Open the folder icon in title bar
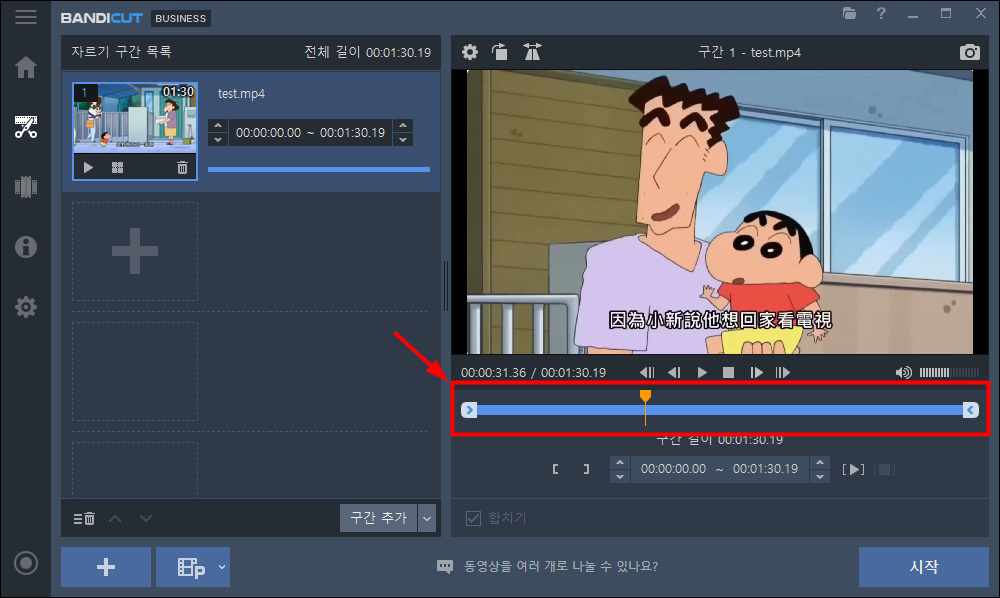 [849, 13]
